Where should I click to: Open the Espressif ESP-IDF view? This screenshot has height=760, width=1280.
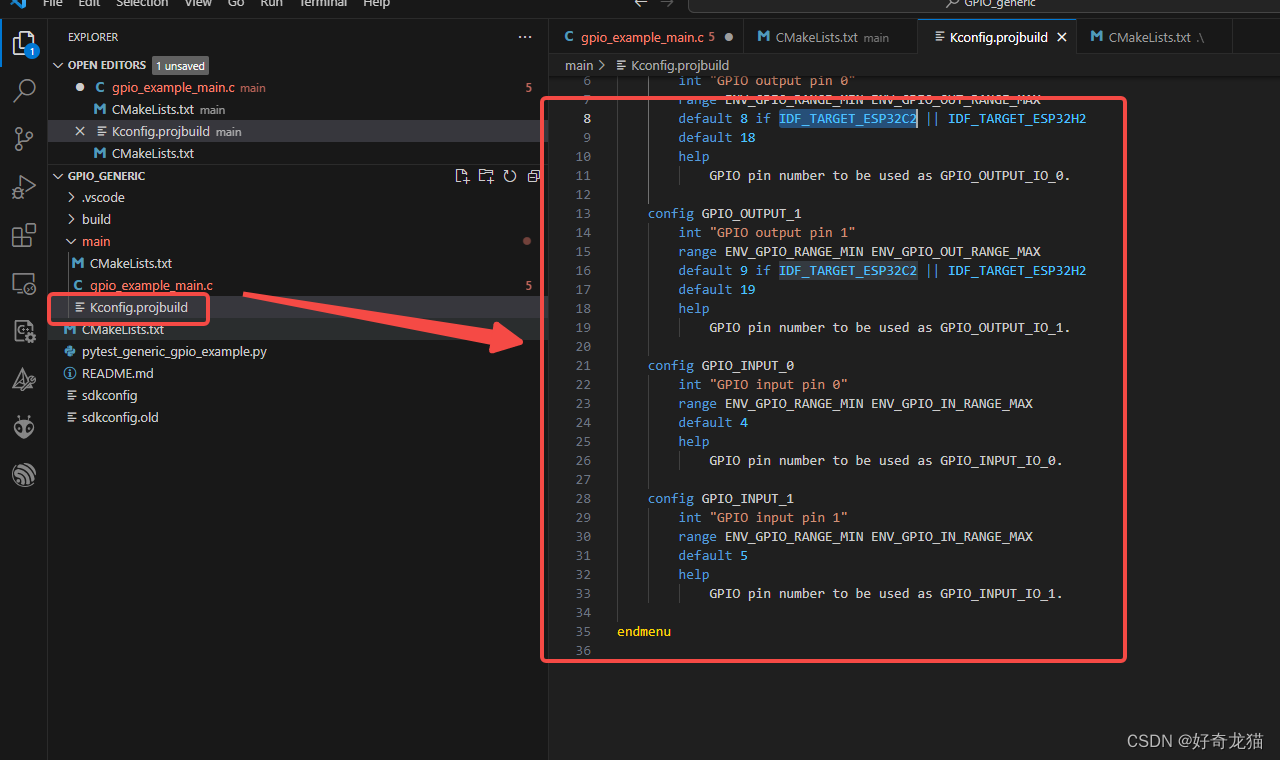[x=24, y=475]
